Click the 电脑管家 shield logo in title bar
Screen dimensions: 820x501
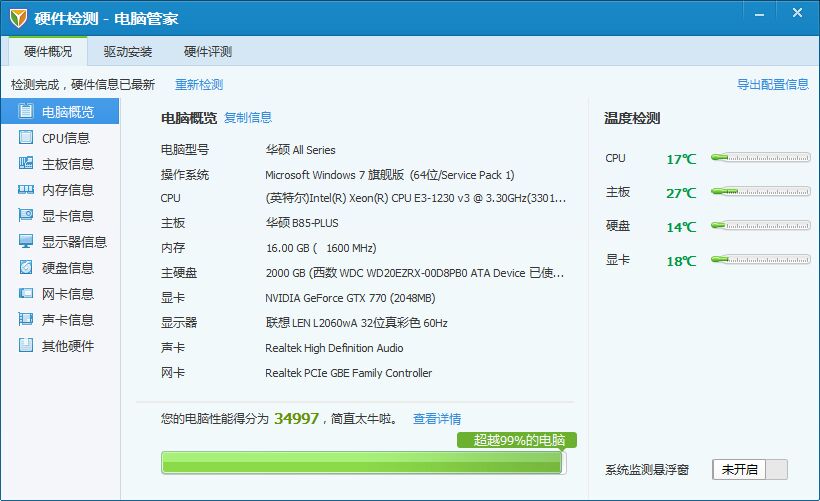[x=18, y=18]
